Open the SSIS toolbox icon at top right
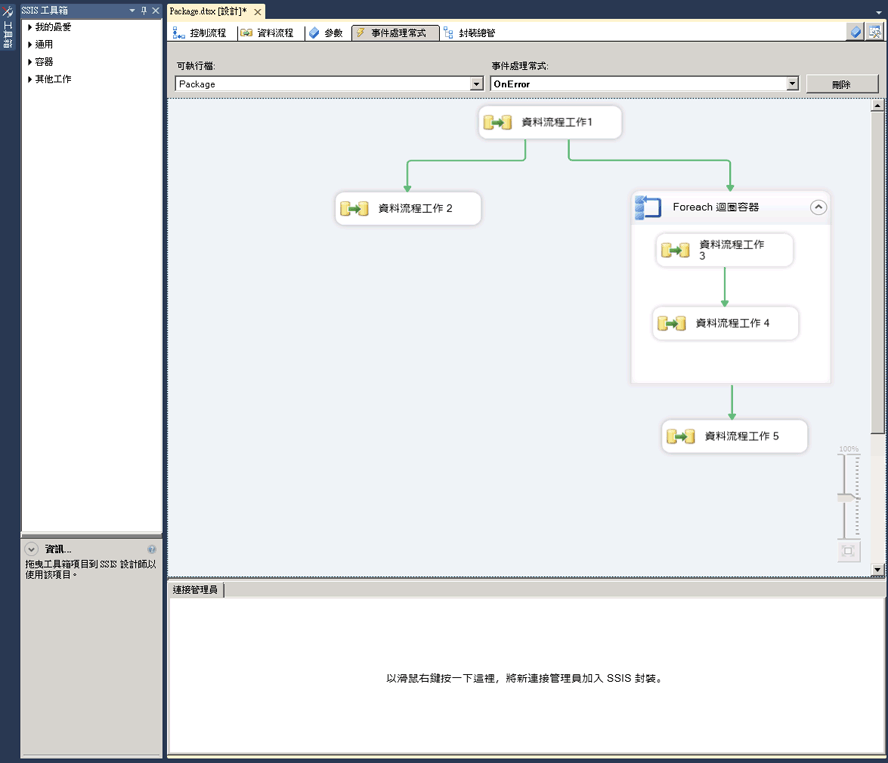Screen dimensions: 888x763 tap(875, 32)
